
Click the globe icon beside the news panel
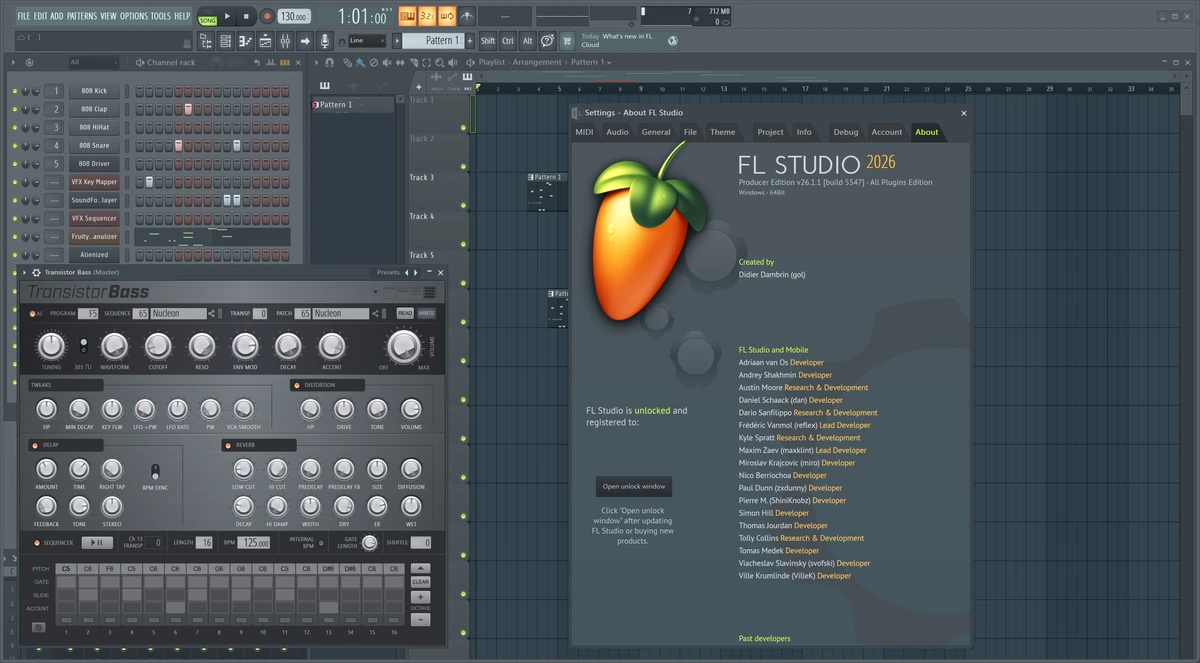click(x=673, y=41)
